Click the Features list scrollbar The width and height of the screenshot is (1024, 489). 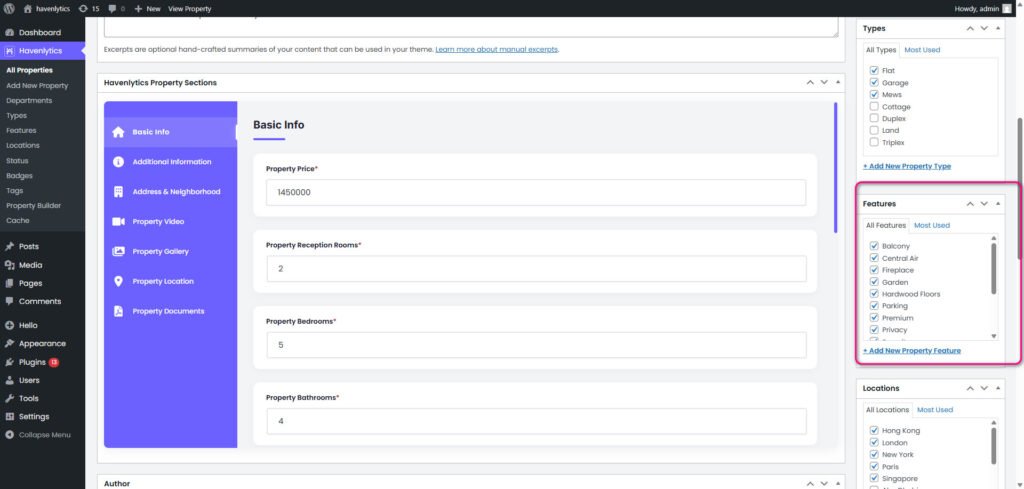coord(993,270)
